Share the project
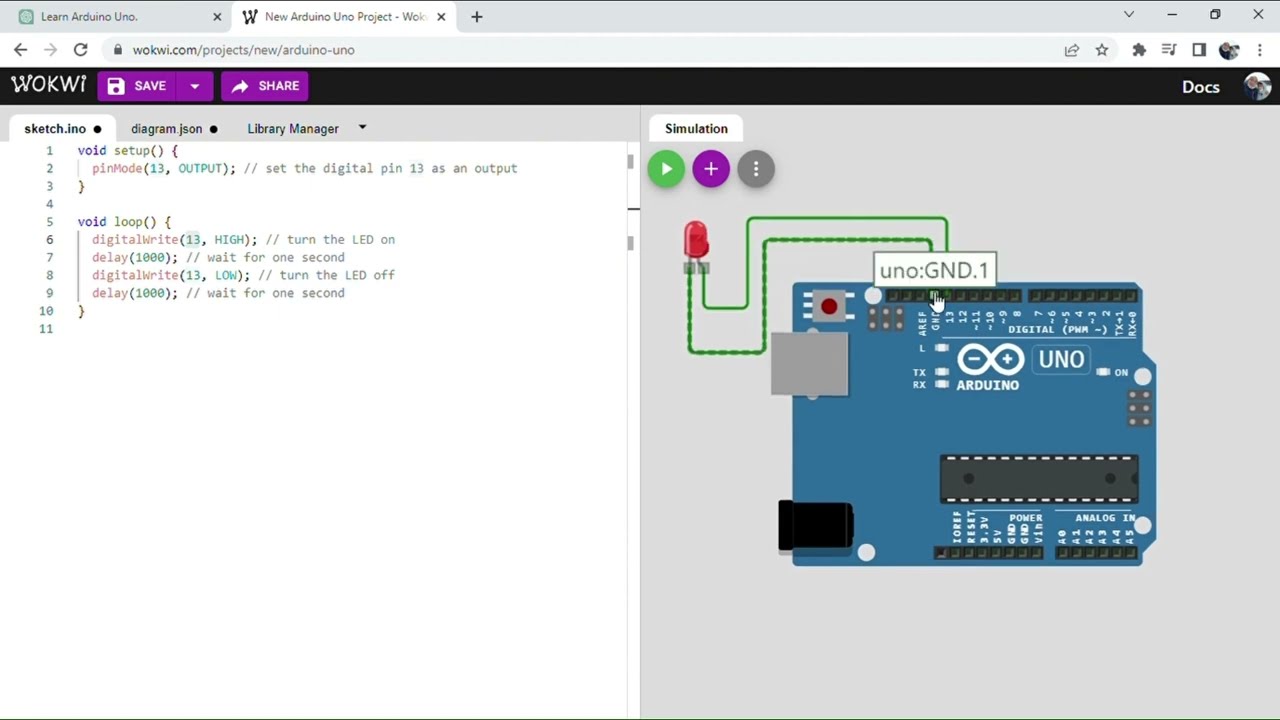The width and height of the screenshot is (1280, 720). (x=266, y=86)
